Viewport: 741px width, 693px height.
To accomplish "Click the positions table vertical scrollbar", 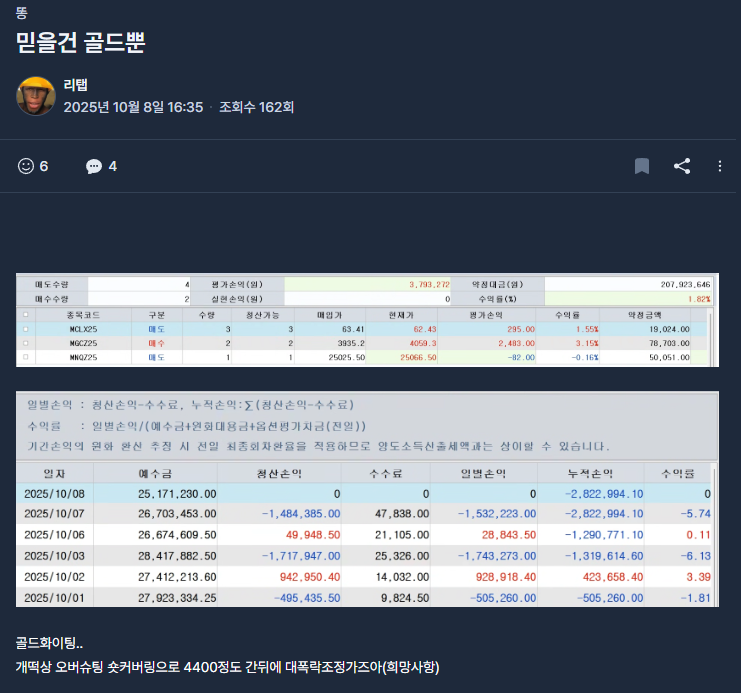I will pyautogui.click(x=710, y=336).
